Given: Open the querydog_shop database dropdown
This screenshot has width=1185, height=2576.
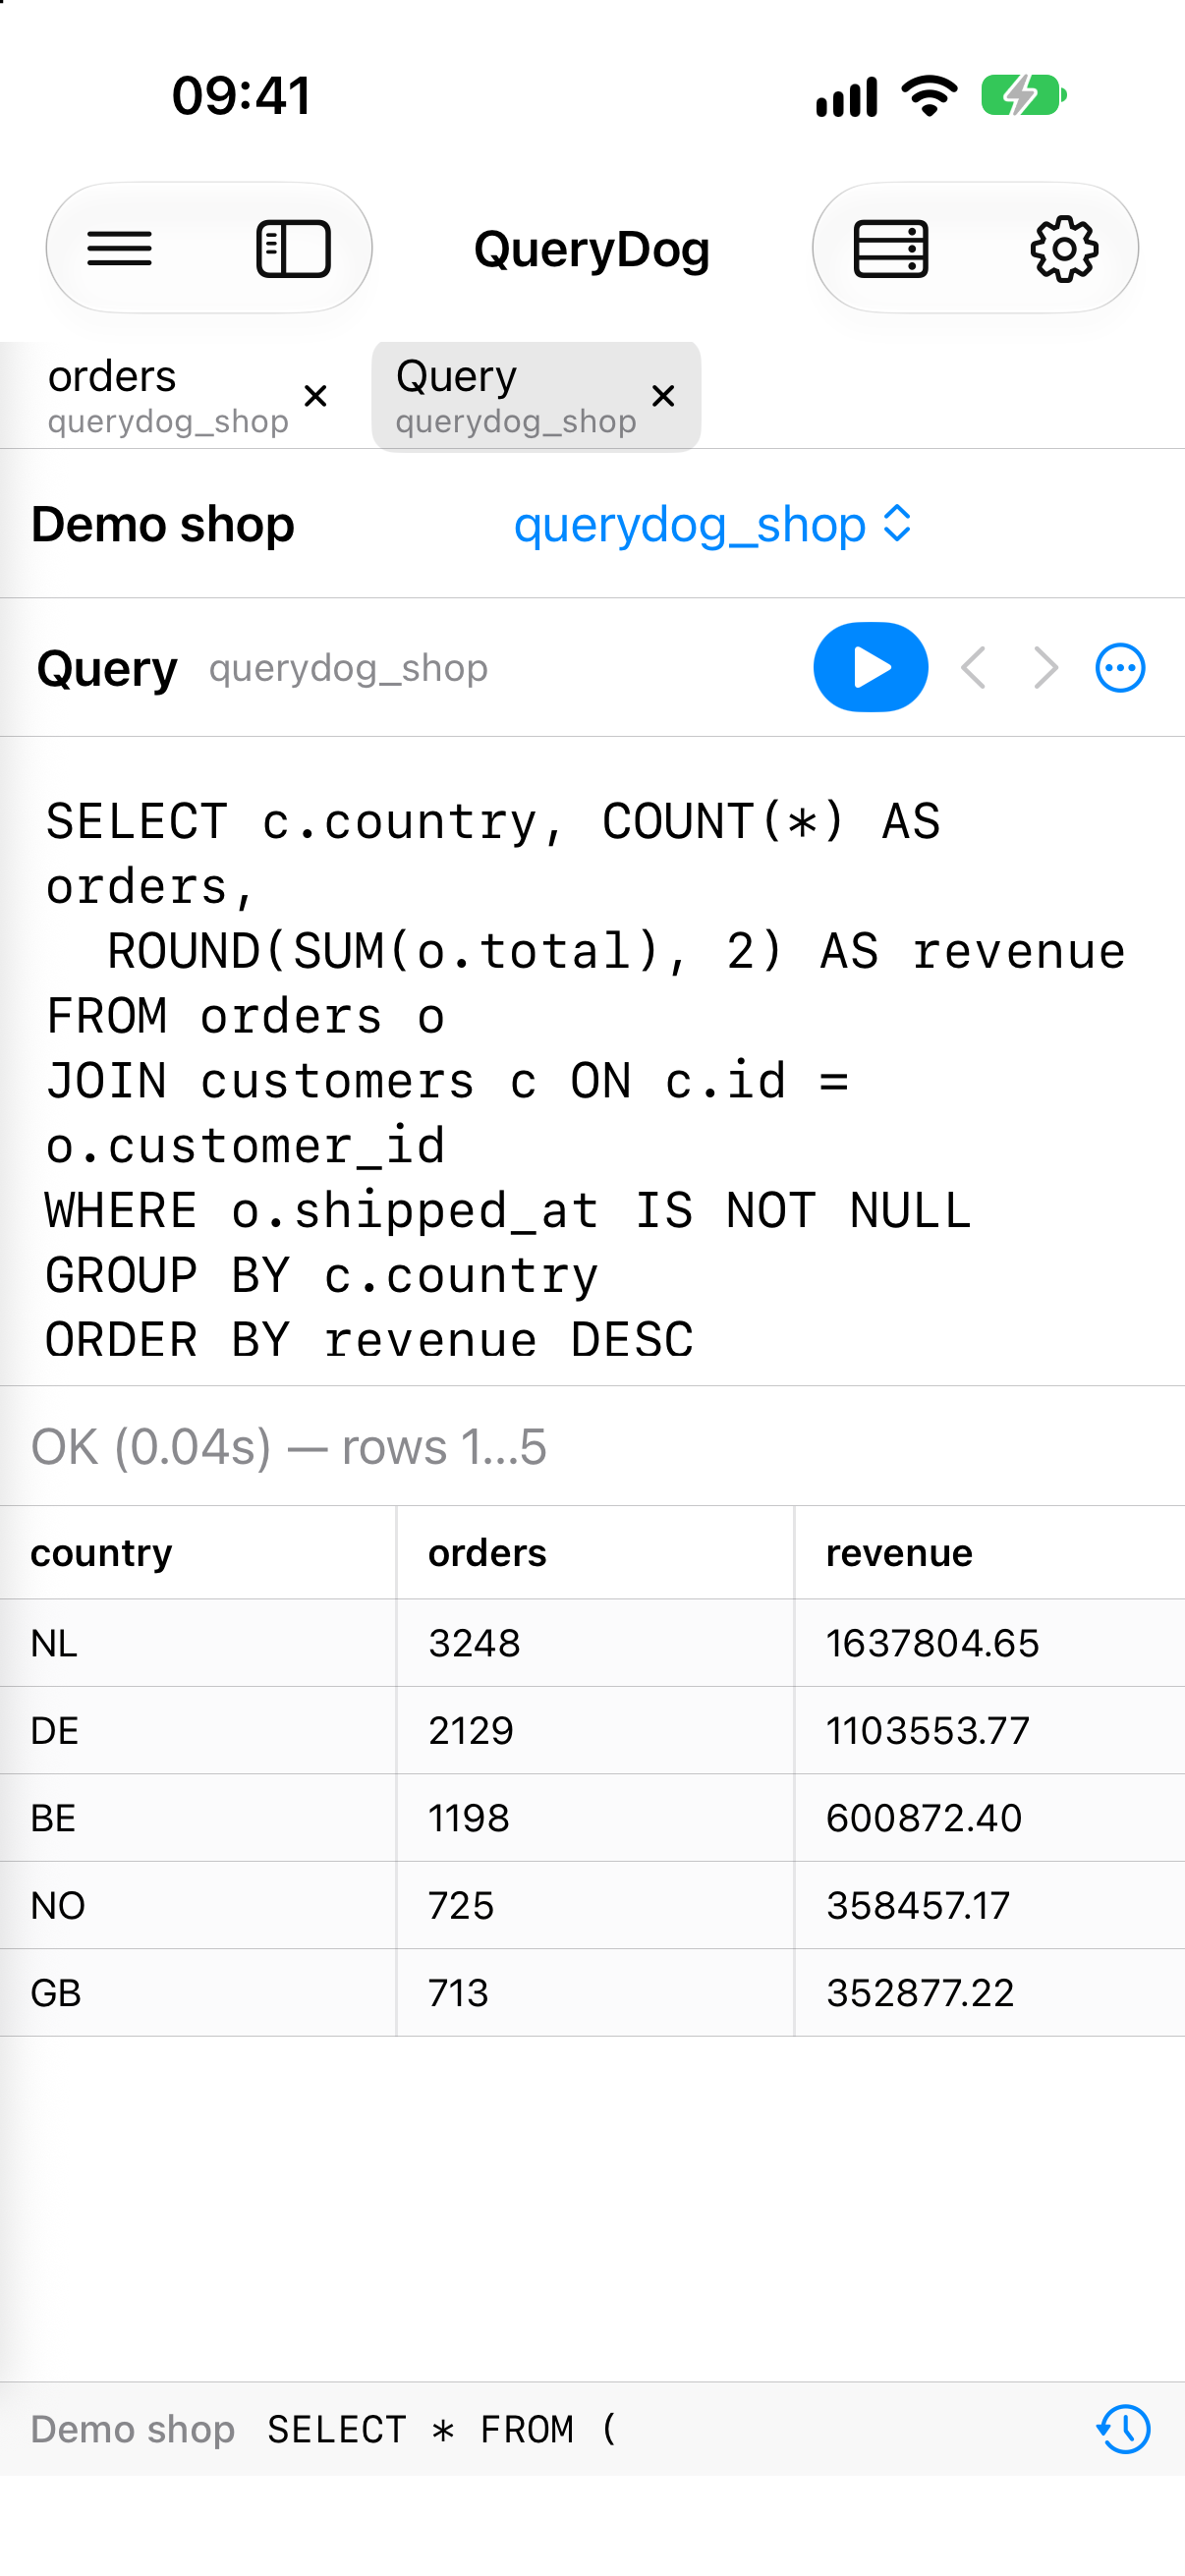Looking at the screenshot, I should (712, 524).
